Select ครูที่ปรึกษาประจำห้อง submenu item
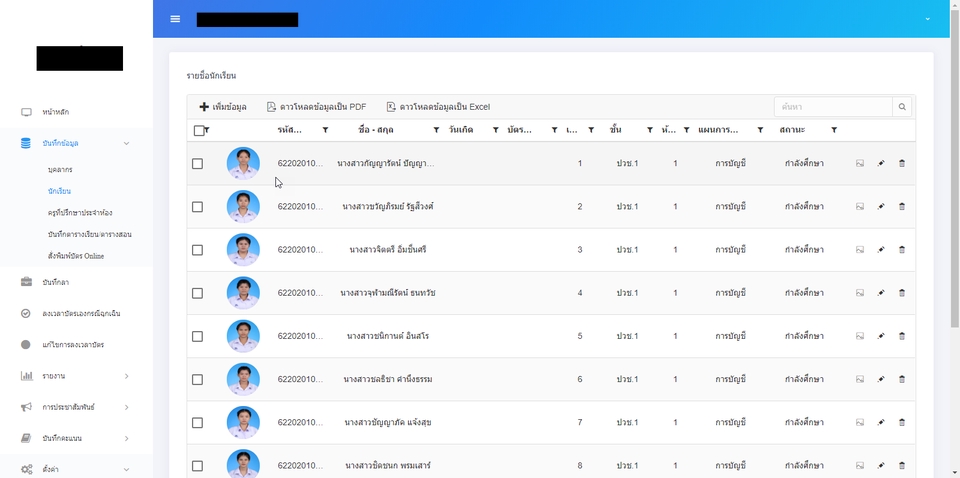Screen dimensions: 960x478 [x=80, y=212]
